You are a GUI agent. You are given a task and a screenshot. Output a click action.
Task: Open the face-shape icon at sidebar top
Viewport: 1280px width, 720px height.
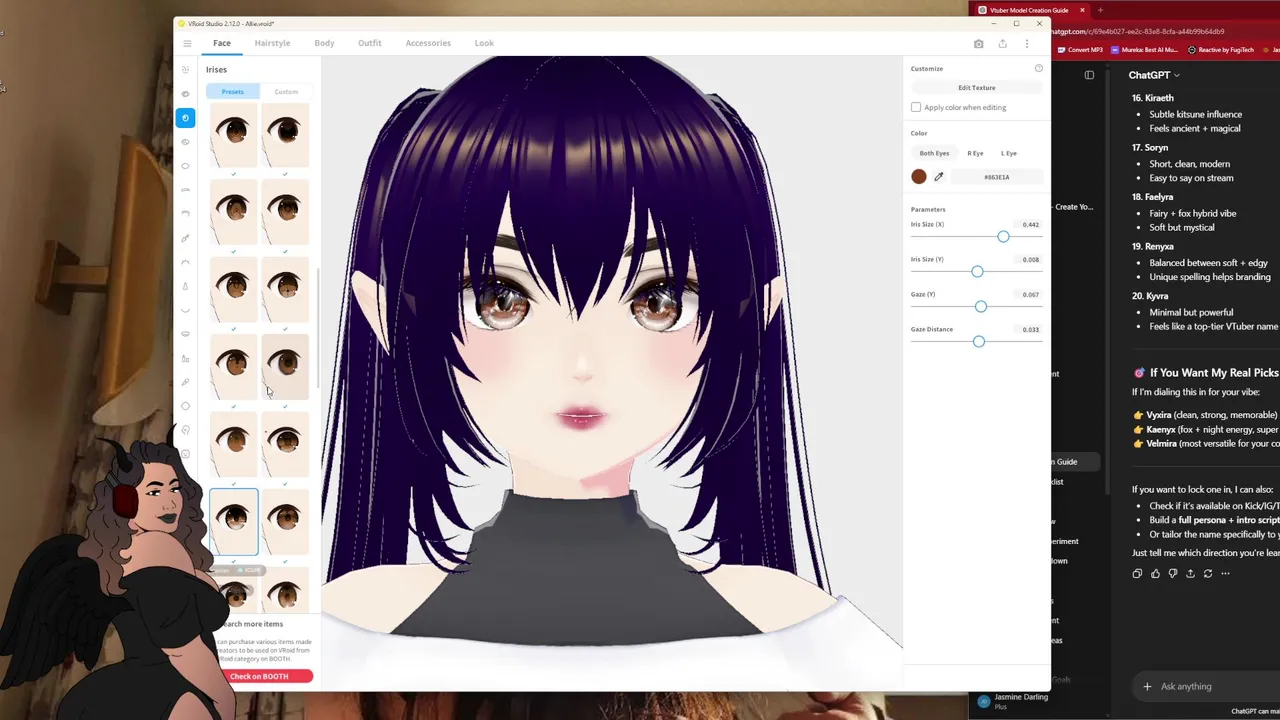click(185, 70)
